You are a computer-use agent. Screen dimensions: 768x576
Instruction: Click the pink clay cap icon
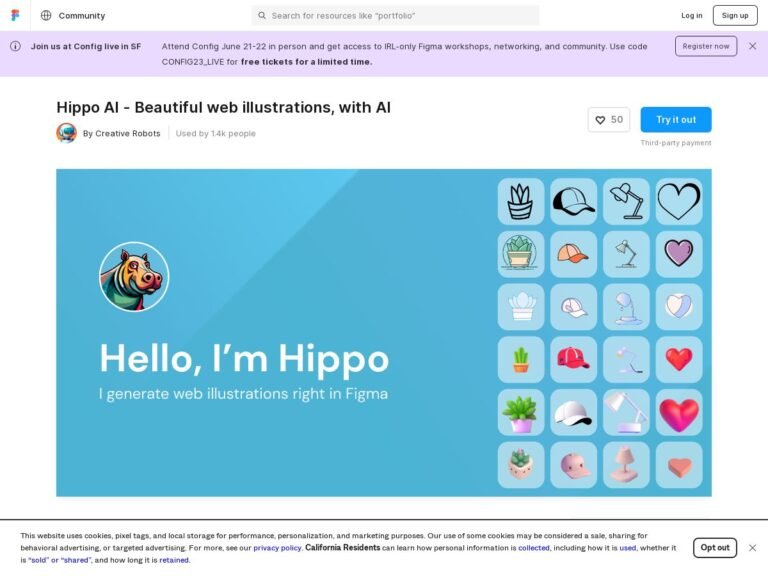(574, 465)
